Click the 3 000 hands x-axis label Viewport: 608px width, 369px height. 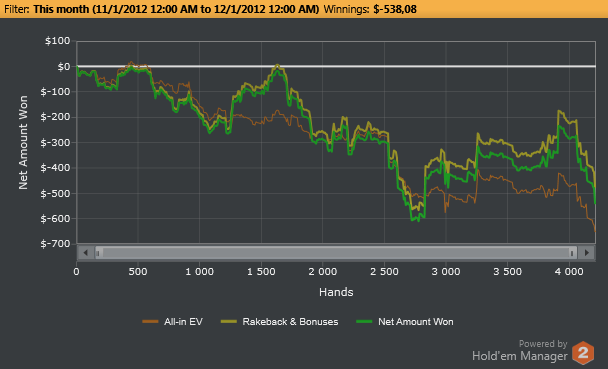(x=446, y=272)
